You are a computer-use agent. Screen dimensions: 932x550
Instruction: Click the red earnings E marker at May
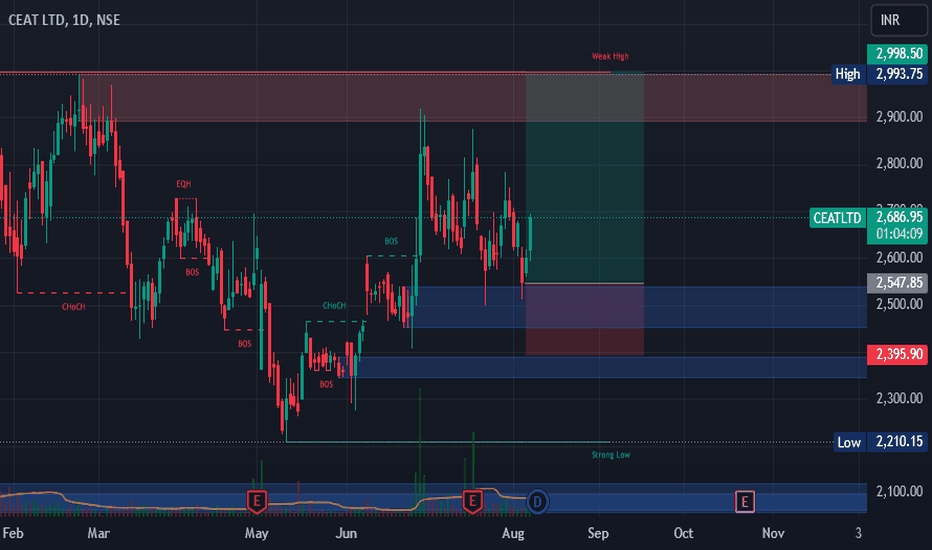pos(257,501)
